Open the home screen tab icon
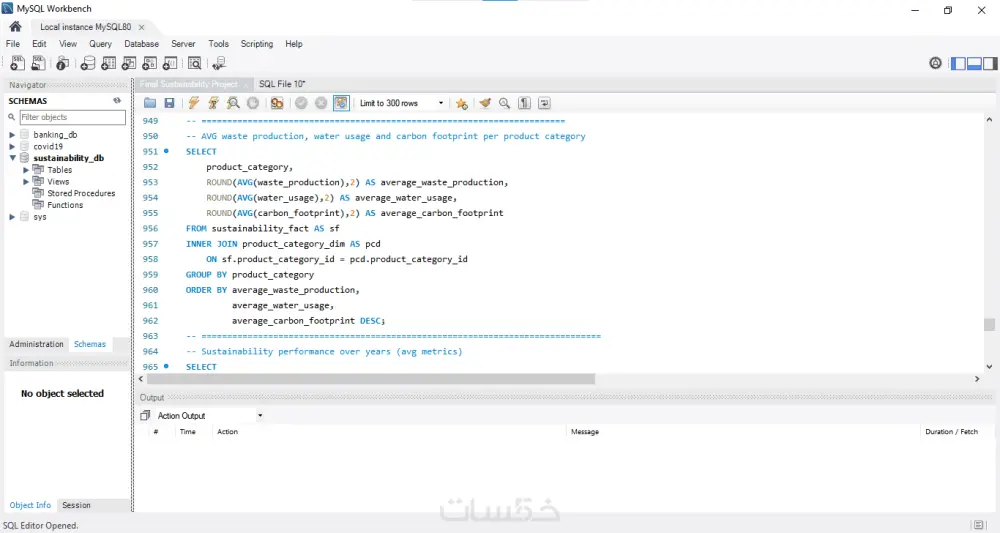 (15, 26)
